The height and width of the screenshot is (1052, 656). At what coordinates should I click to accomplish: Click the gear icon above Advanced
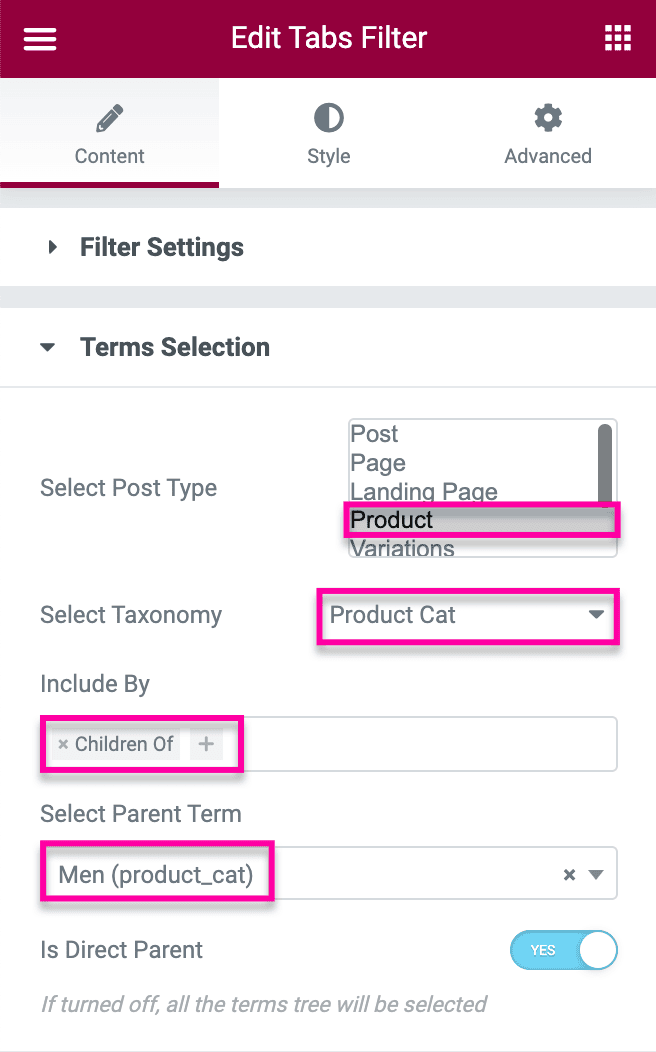[x=547, y=116]
